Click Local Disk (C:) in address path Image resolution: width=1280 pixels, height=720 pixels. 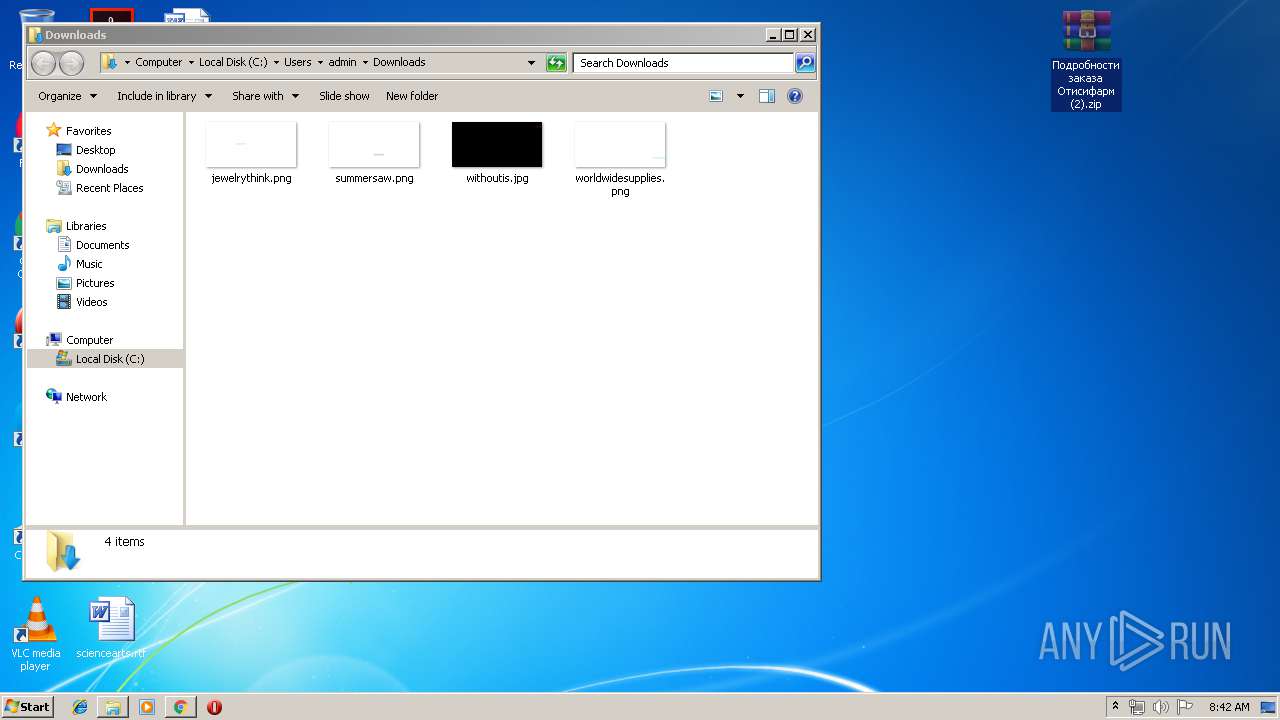pyautogui.click(x=233, y=62)
